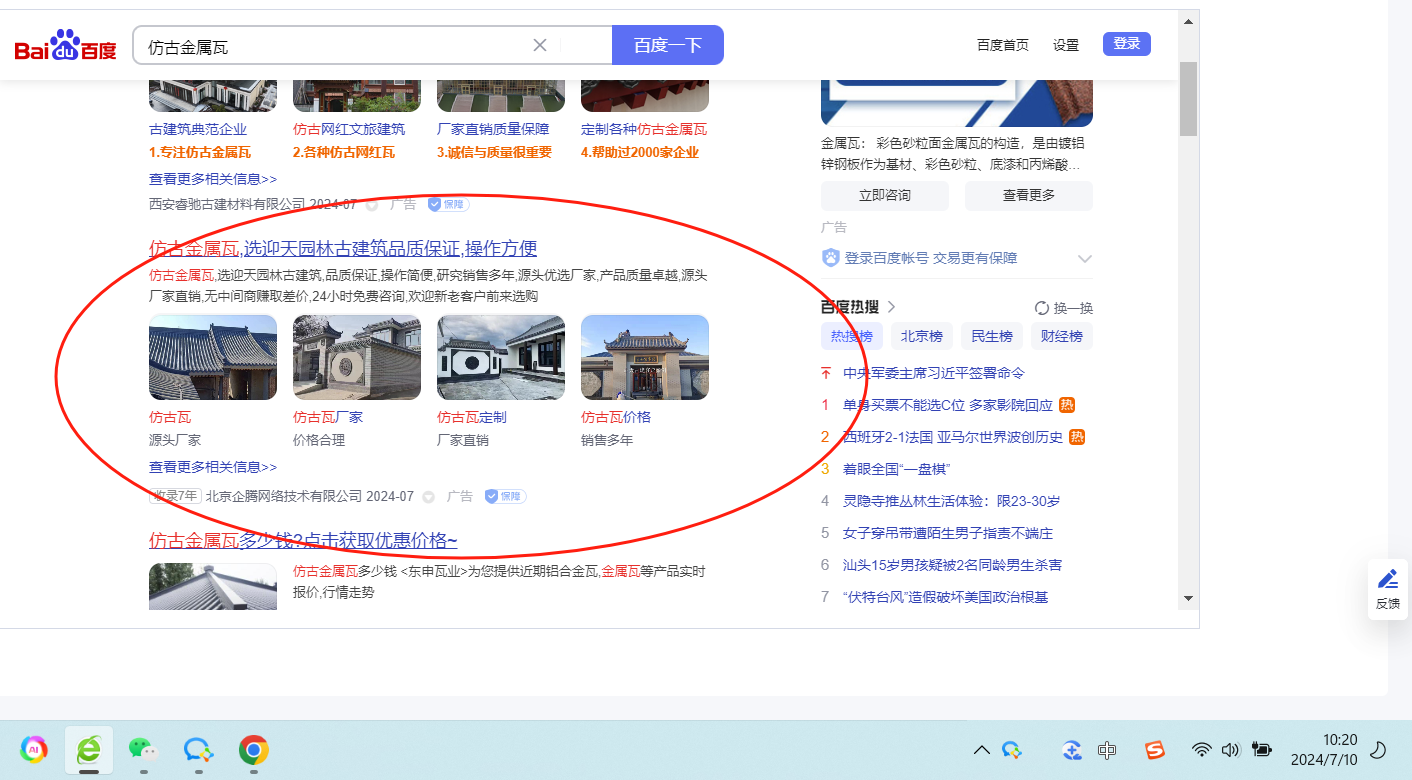This screenshot has width=1412, height=780.
Task: Click the scrollbar up arrow
Action: click(1188, 20)
